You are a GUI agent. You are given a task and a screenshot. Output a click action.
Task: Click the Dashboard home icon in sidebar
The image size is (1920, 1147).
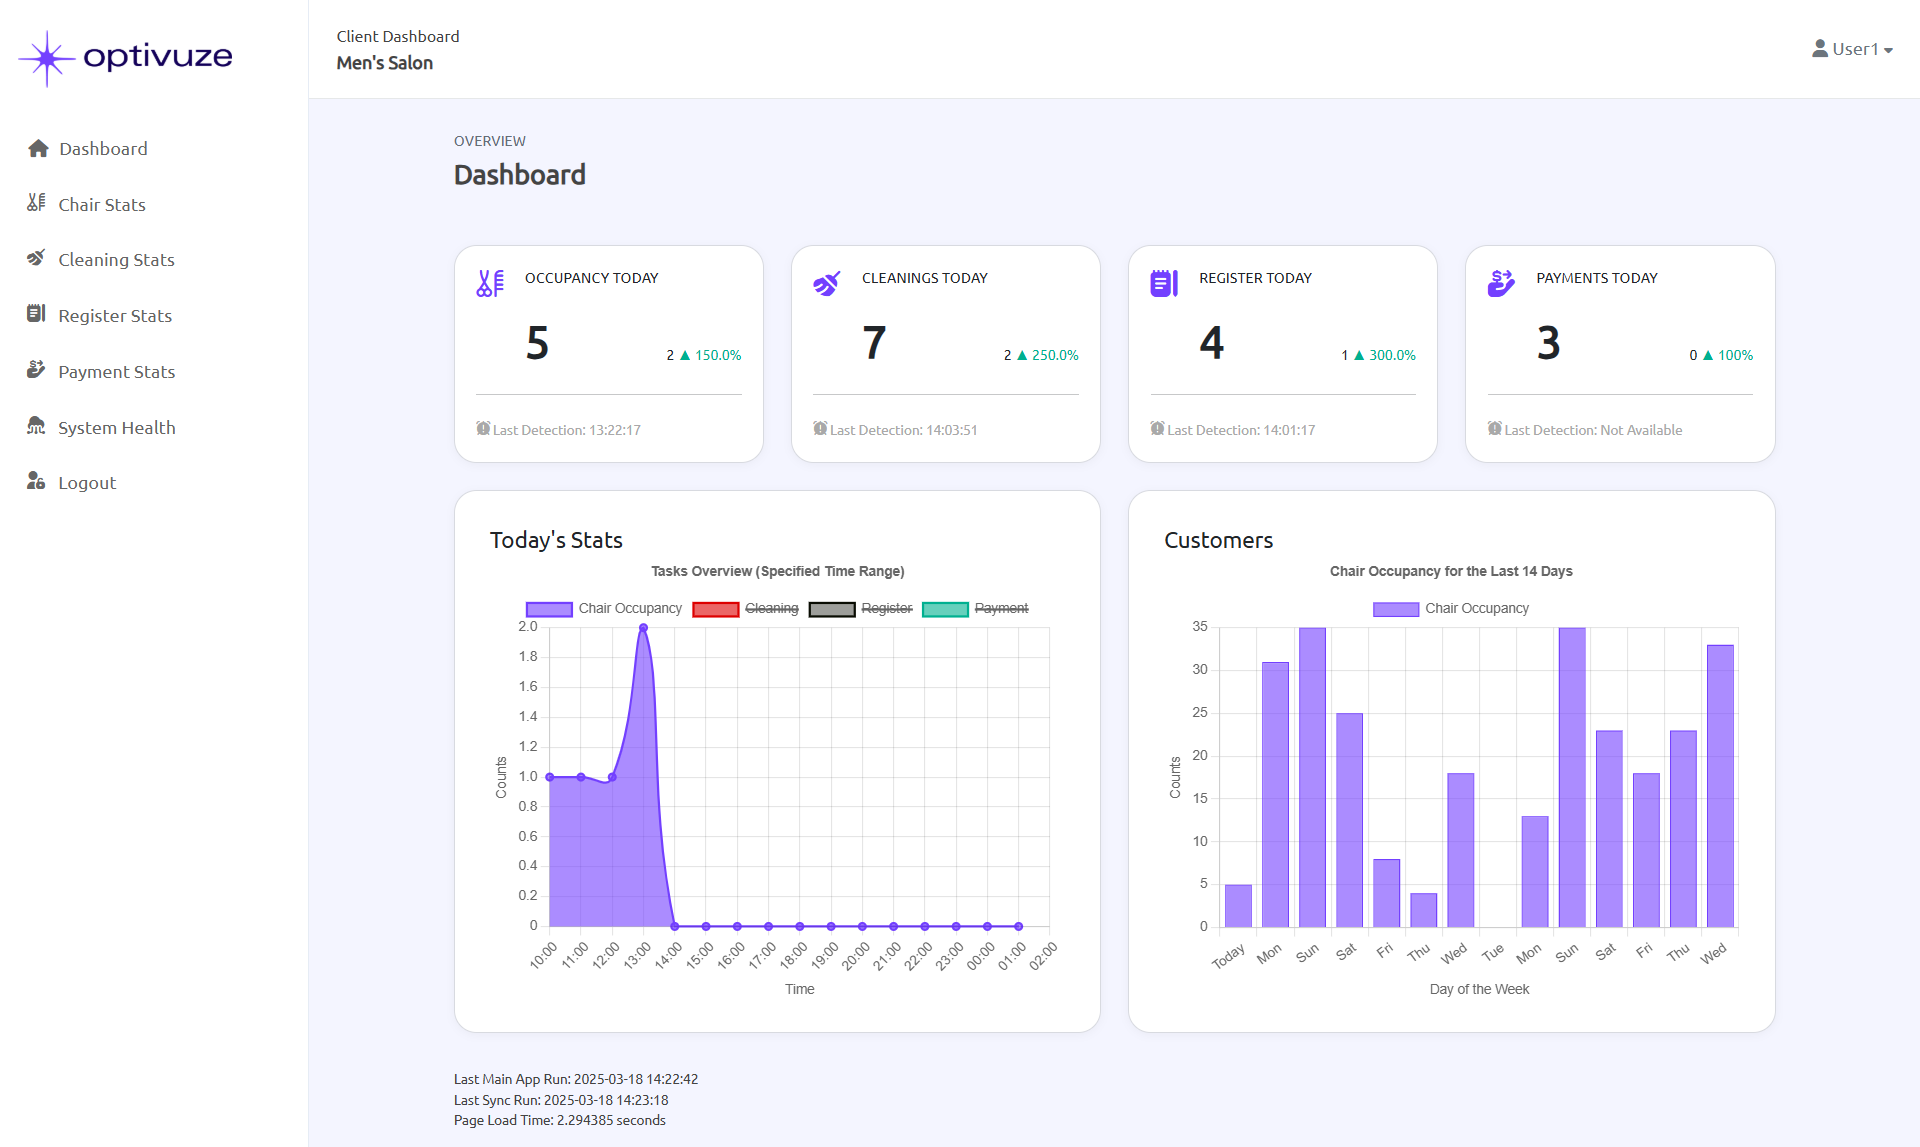38,149
